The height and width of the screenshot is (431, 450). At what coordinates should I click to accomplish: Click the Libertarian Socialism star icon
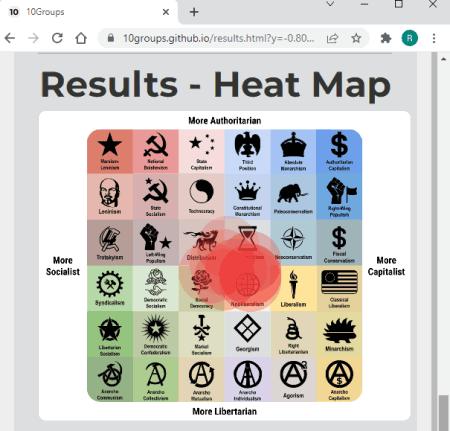110,330
